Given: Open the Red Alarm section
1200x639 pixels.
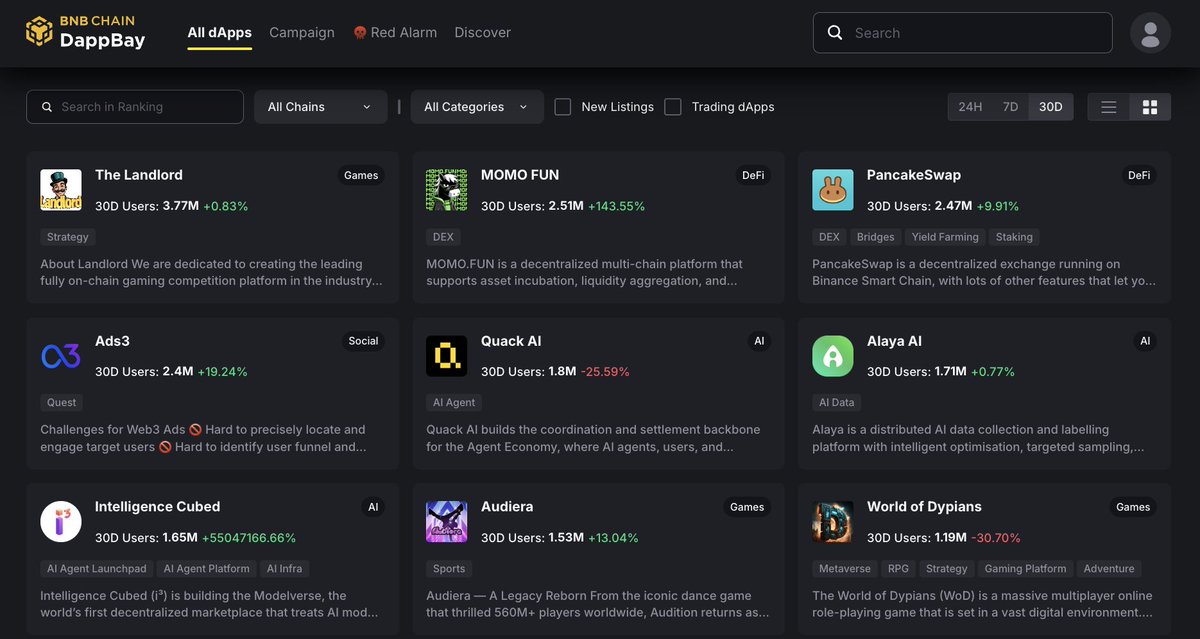Looking at the screenshot, I should point(395,32).
